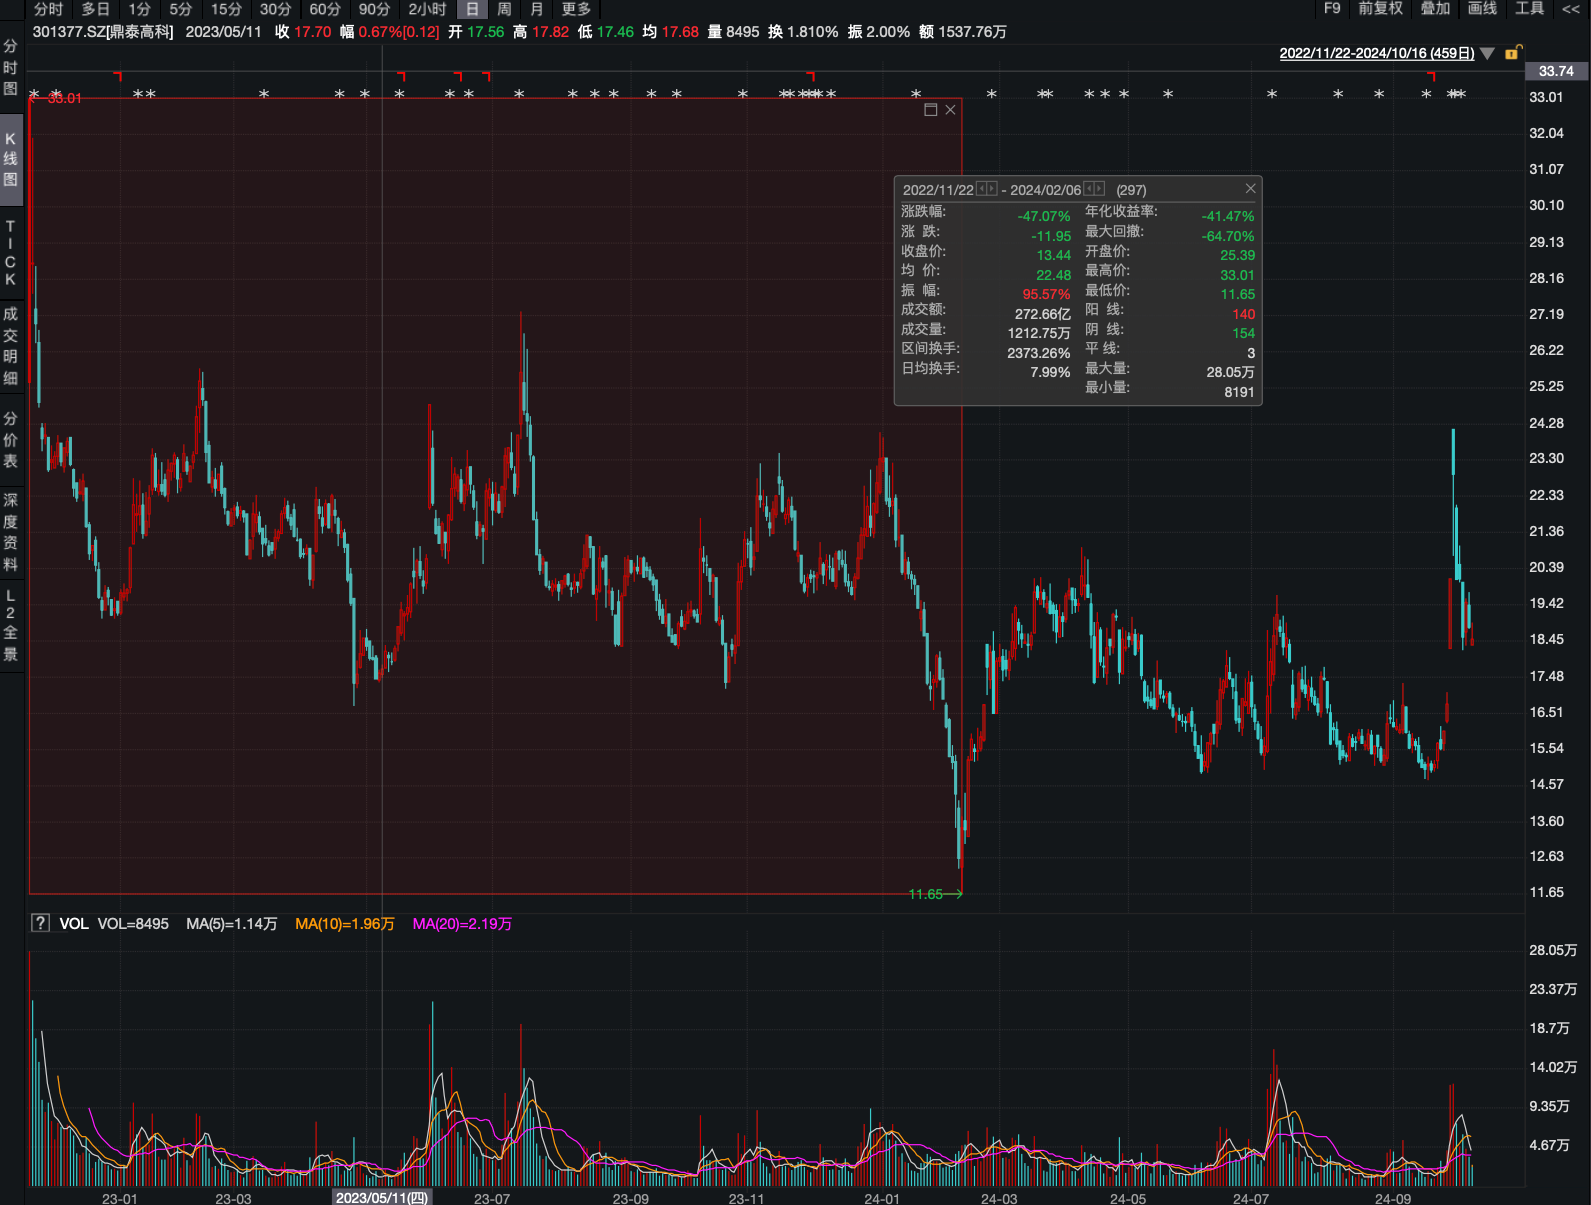1591x1205 pixels.
Task: Click the date range 2022/11/22-2024/10/16 link
Action: [1377, 54]
